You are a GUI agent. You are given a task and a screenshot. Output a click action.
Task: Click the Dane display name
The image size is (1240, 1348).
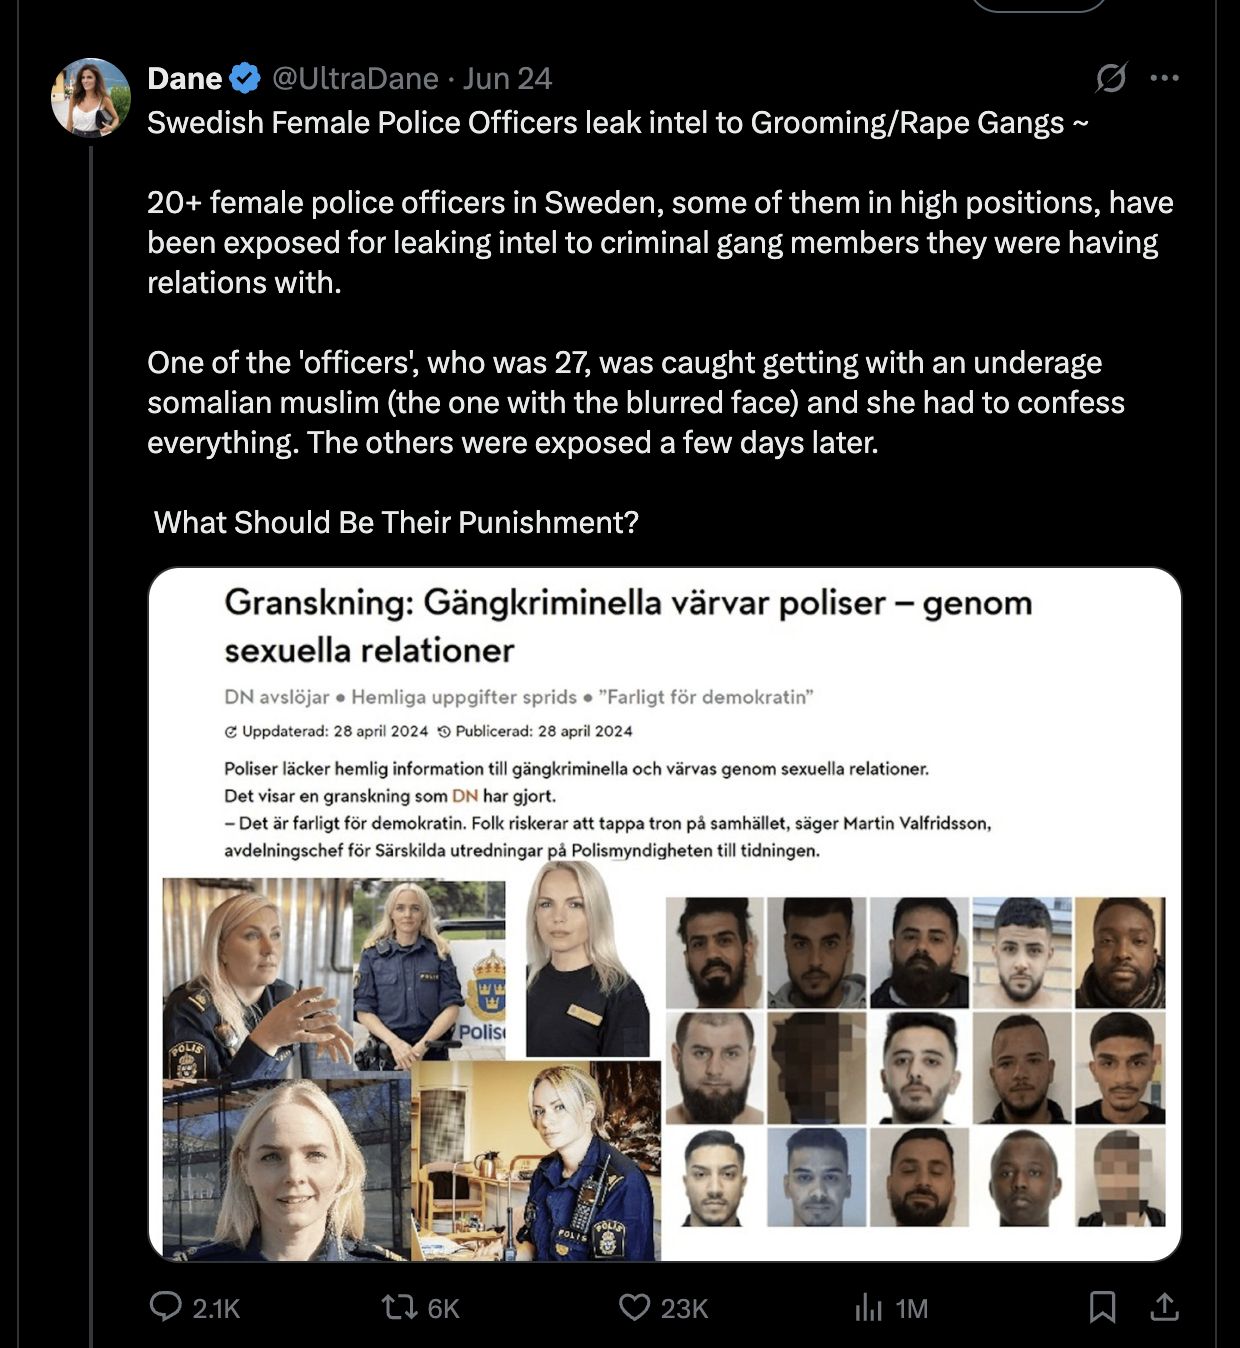(x=185, y=78)
